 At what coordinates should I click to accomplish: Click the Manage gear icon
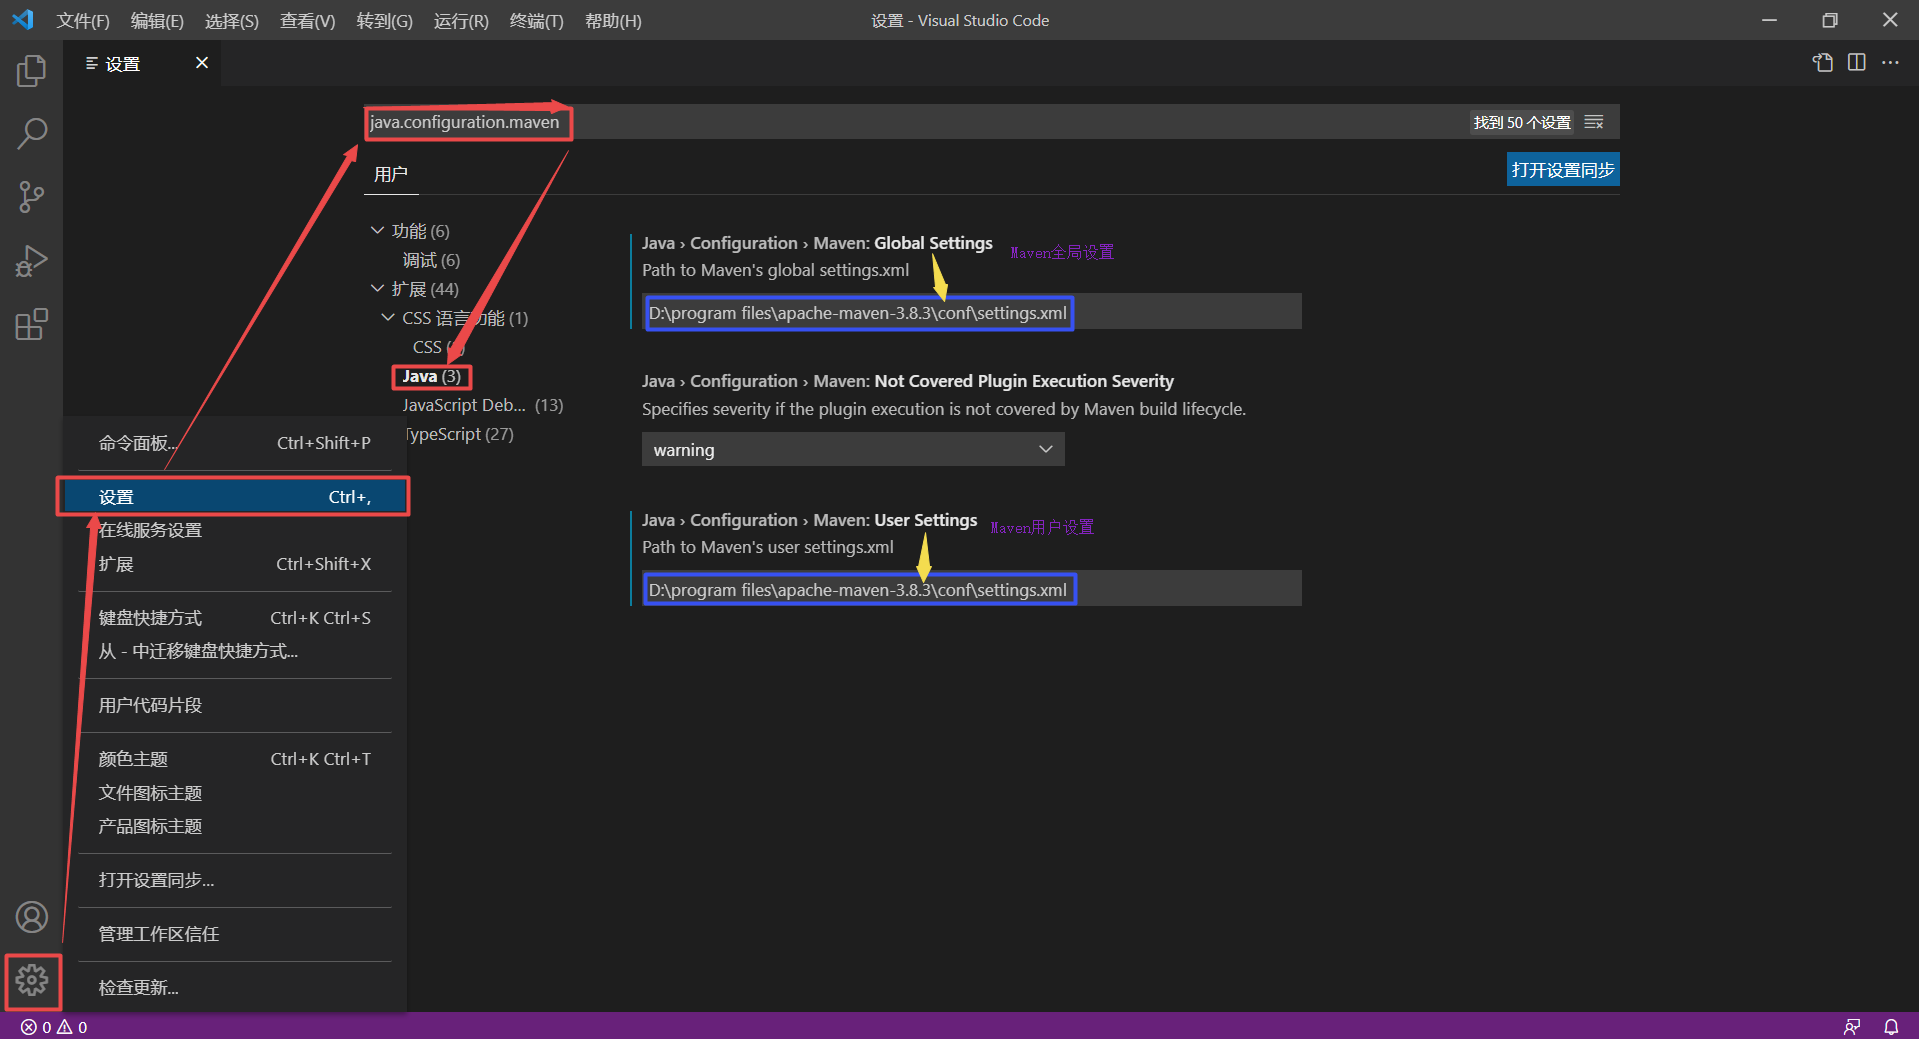point(31,980)
